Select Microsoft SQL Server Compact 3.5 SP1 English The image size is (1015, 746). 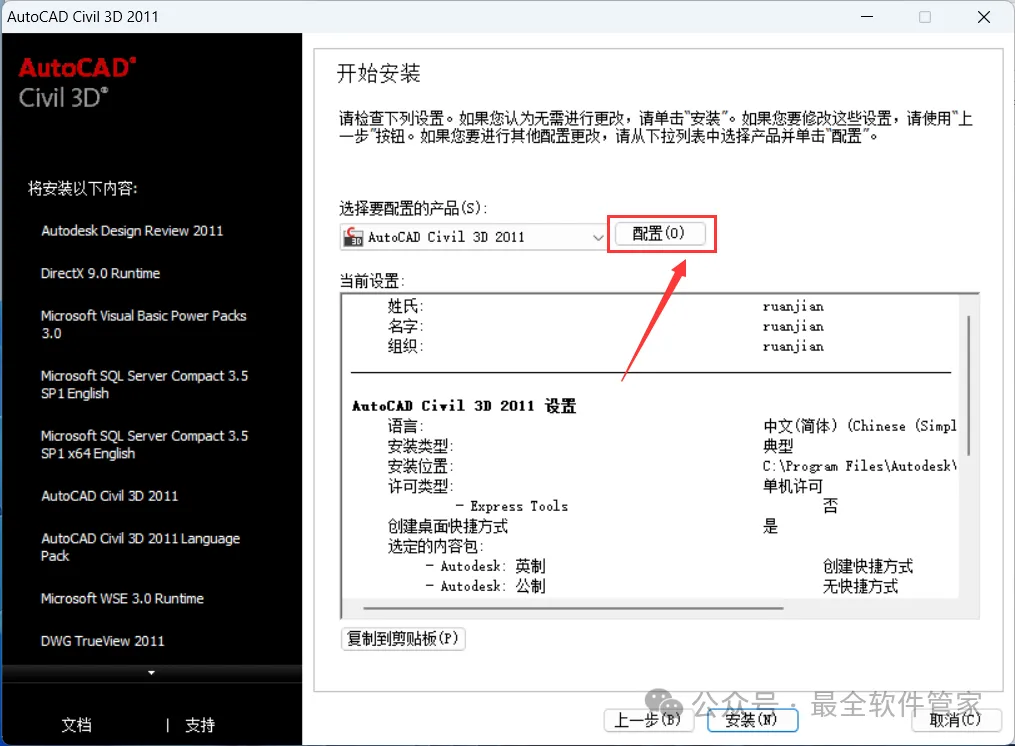coord(144,385)
